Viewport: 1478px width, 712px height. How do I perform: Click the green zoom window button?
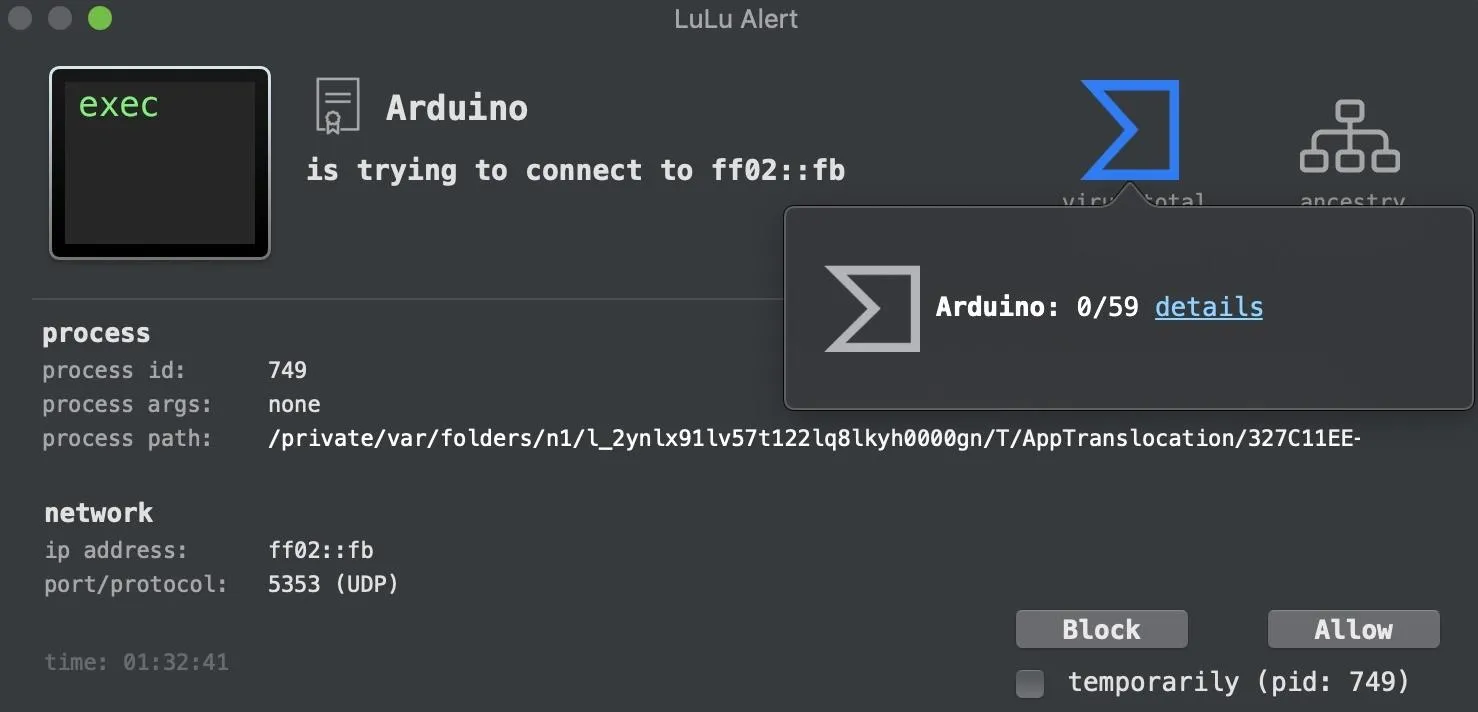100,18
